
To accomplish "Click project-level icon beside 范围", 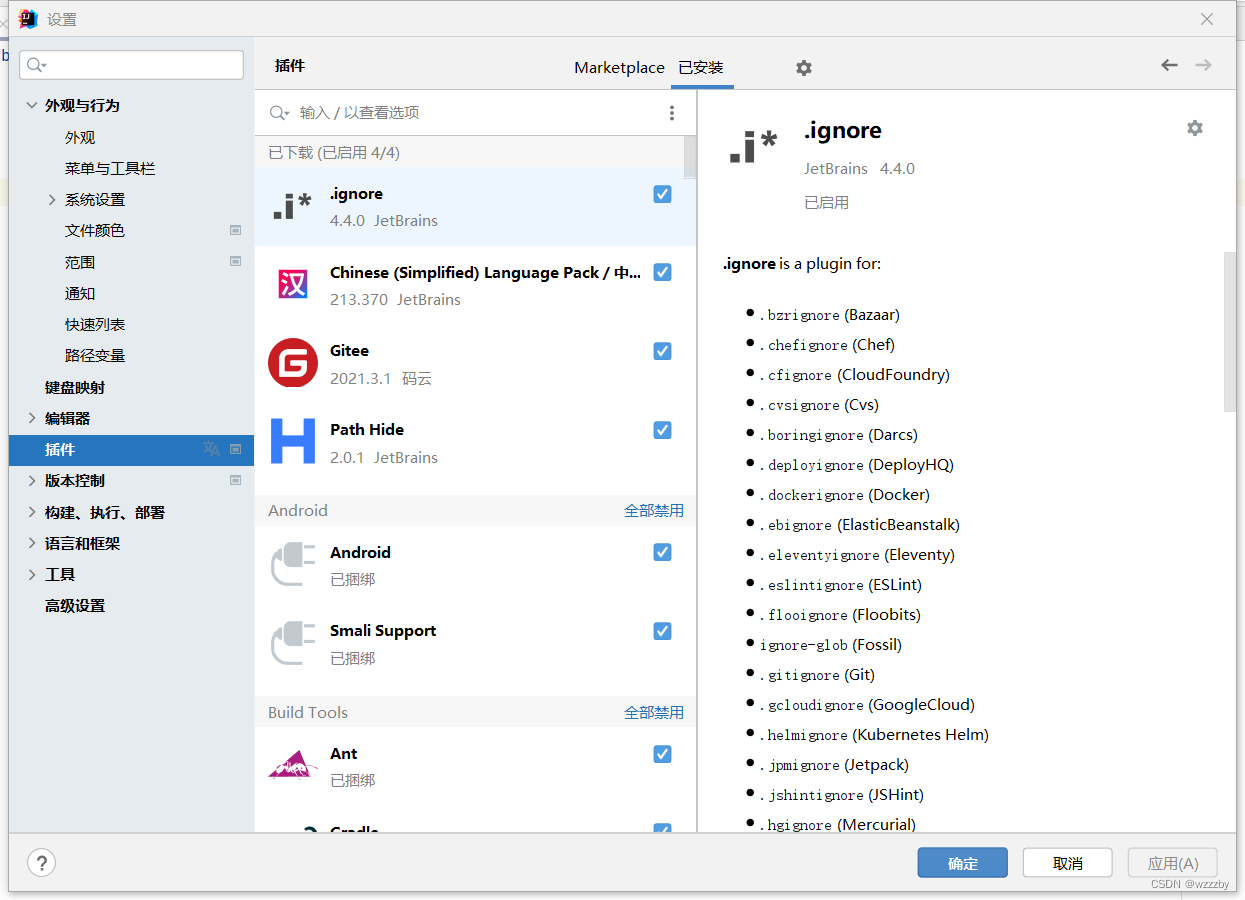I will point(236,262).
